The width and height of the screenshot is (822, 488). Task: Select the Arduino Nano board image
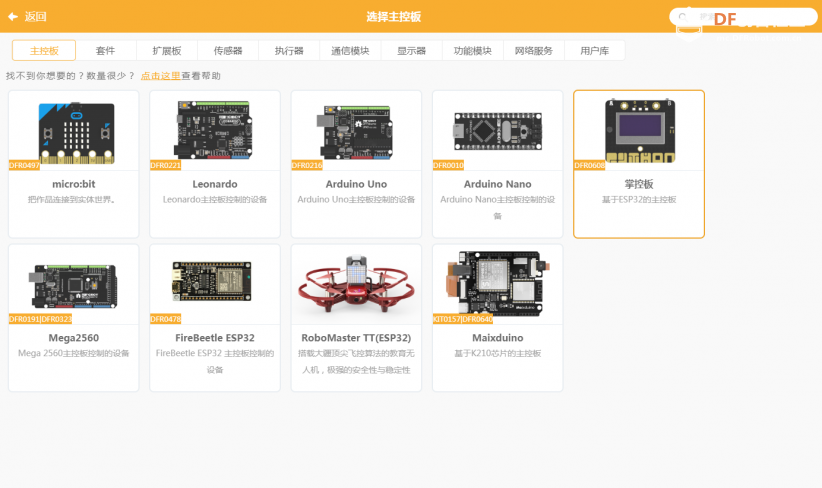click(497, 131)
